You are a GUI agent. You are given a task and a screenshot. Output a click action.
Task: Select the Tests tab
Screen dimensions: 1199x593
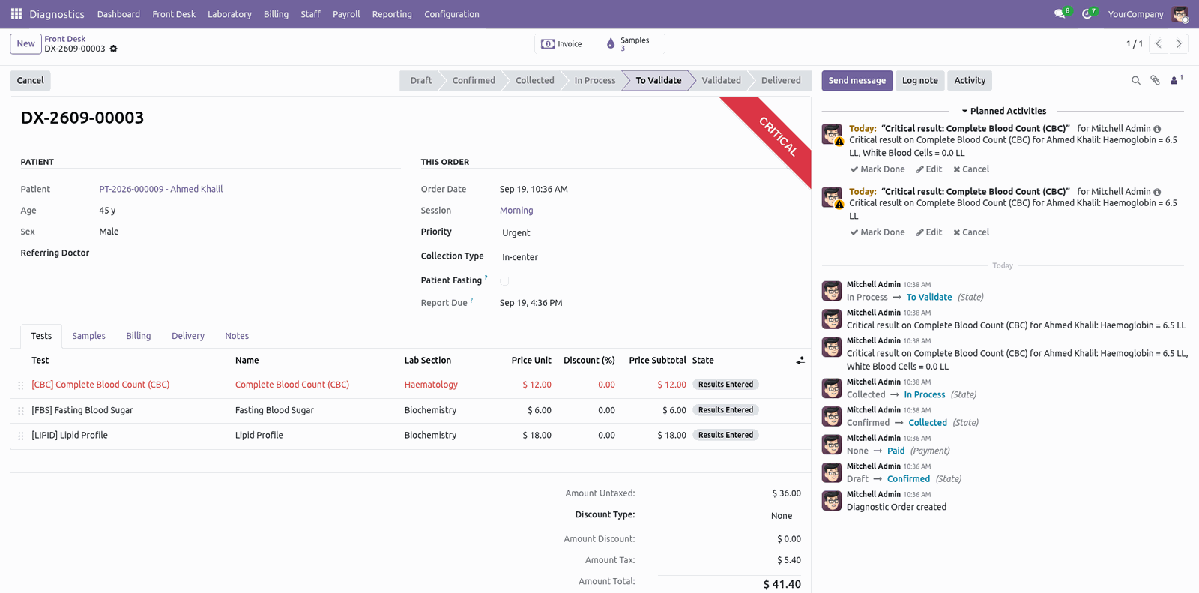(x=41, y=336)
